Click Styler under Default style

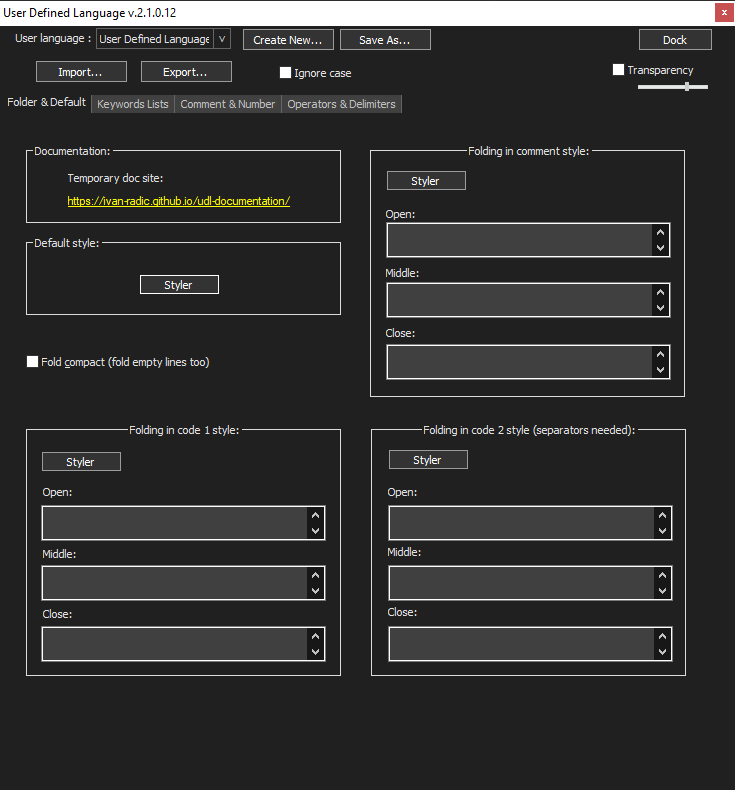179,285
